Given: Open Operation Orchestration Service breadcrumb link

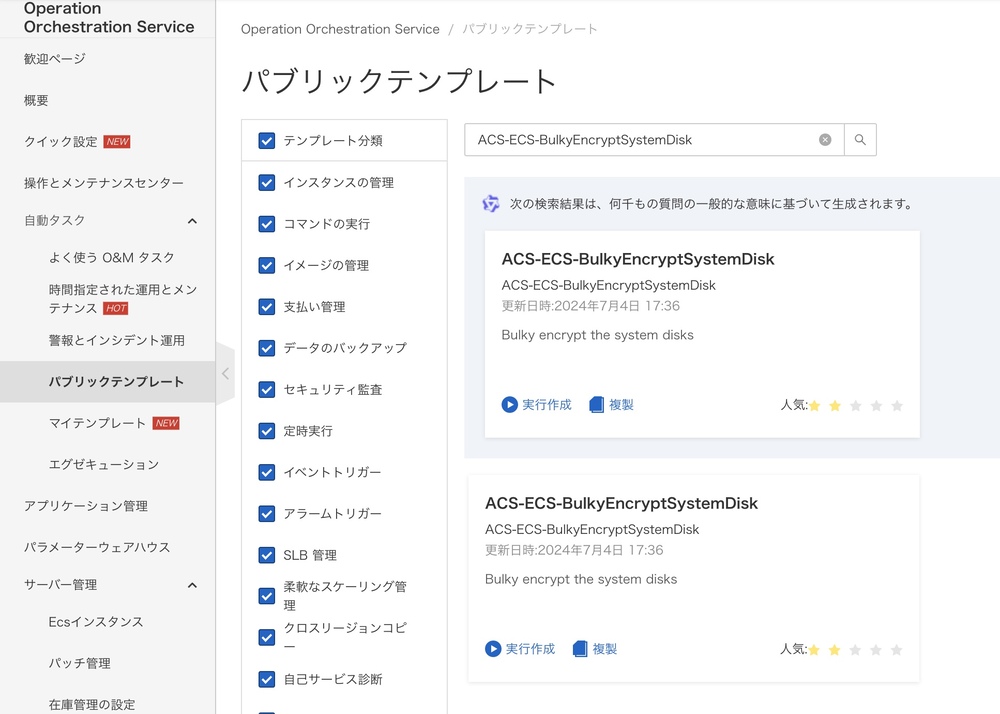Looking at the screenshot, I should tap(340, 29).
